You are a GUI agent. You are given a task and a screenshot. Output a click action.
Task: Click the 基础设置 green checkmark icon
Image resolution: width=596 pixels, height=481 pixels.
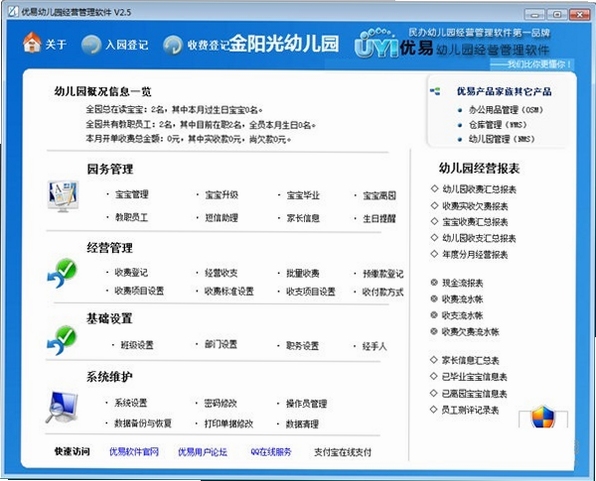tap(62, 340)
